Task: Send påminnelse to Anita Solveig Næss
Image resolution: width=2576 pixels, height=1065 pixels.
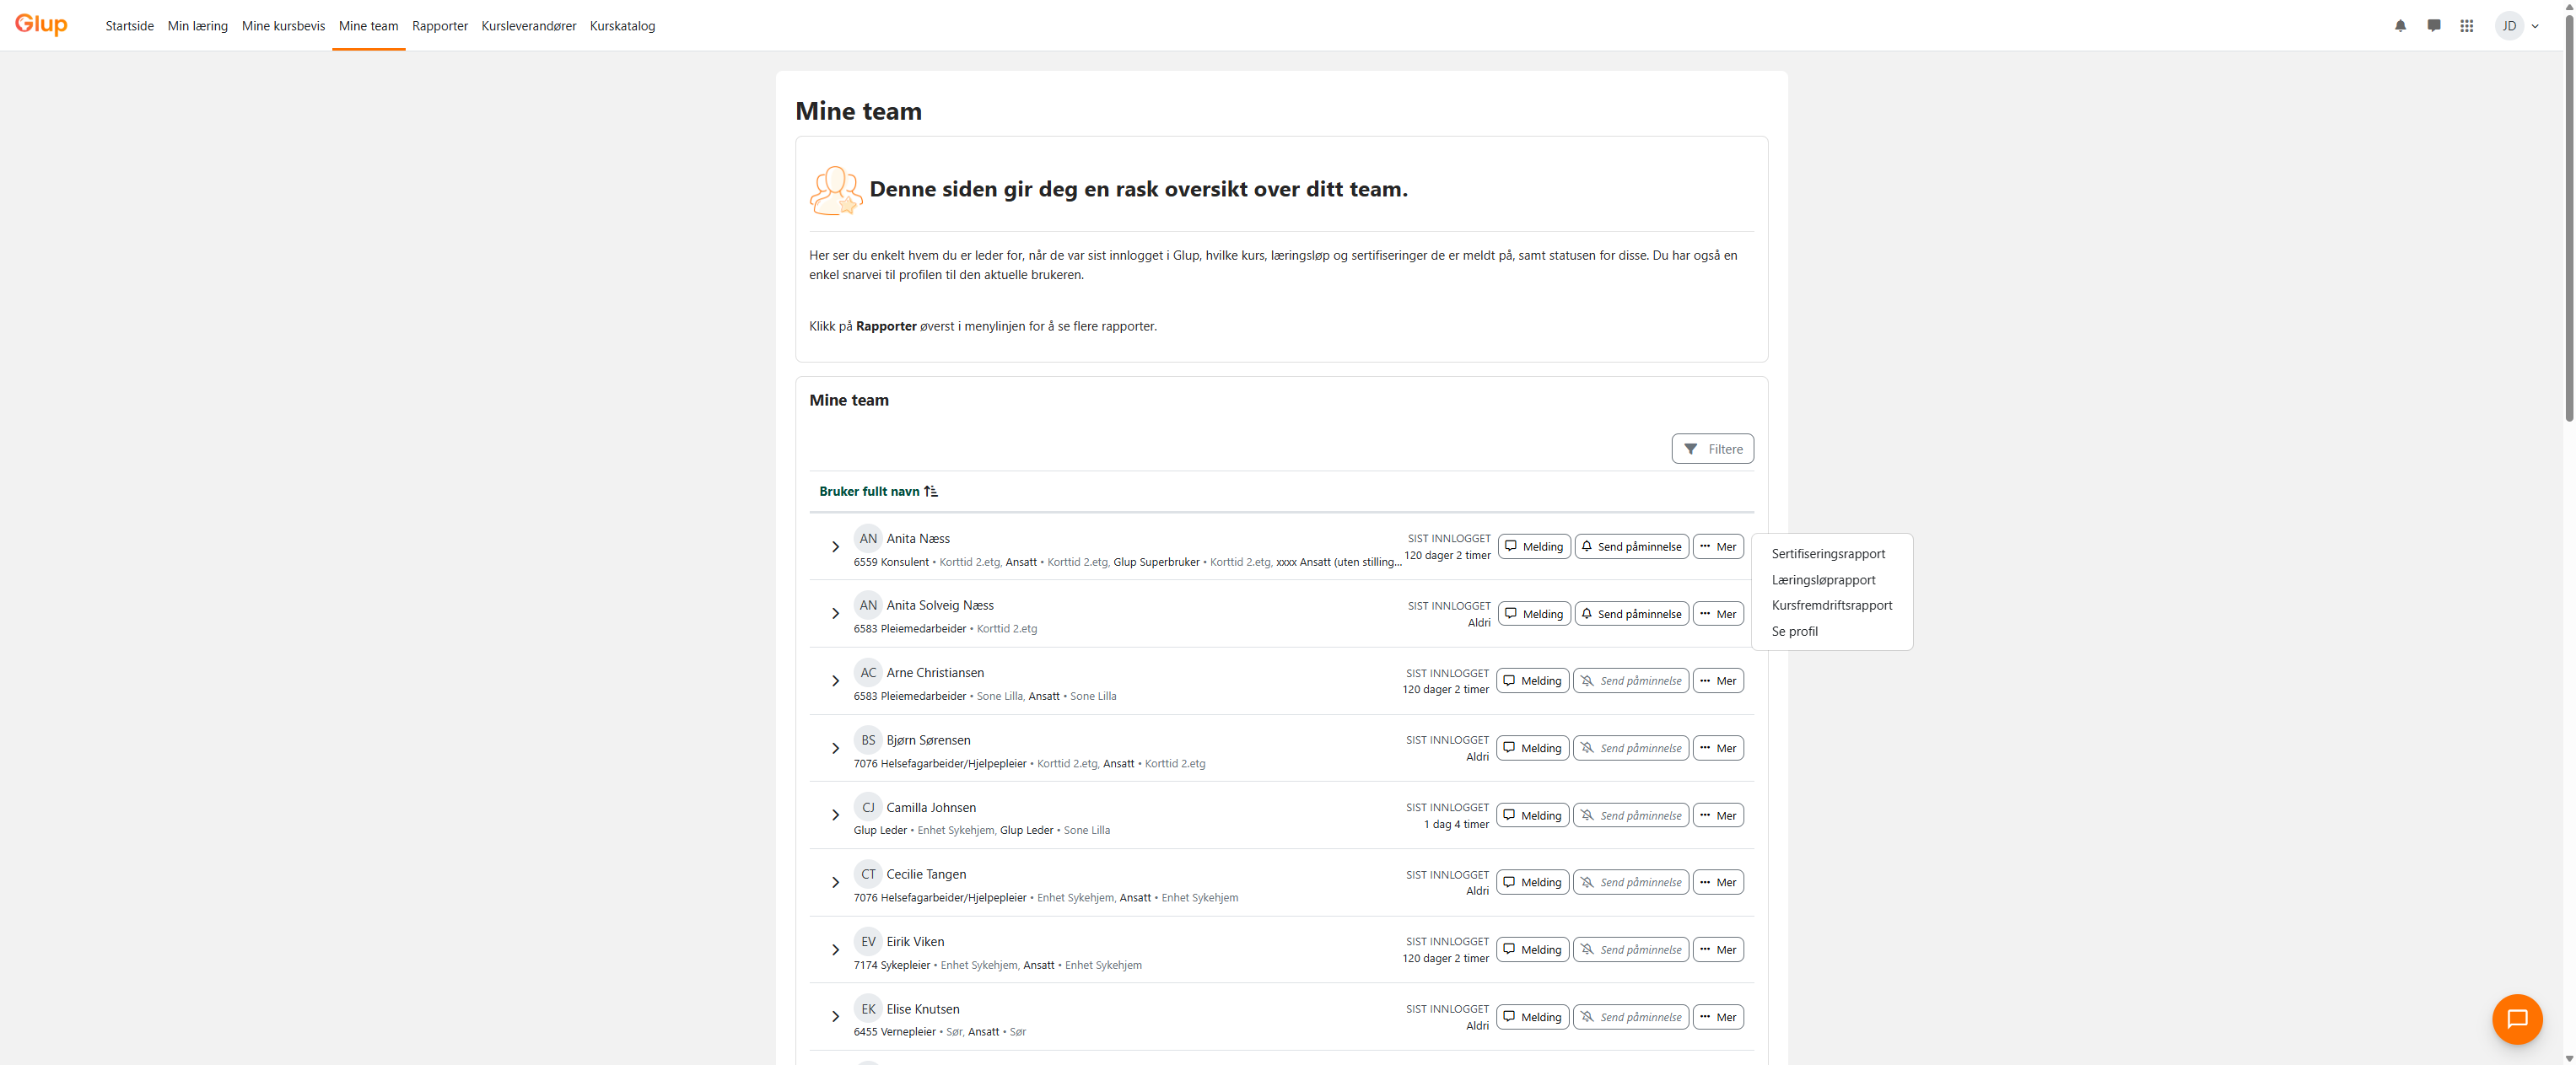Action: (x=1631, y=614)
